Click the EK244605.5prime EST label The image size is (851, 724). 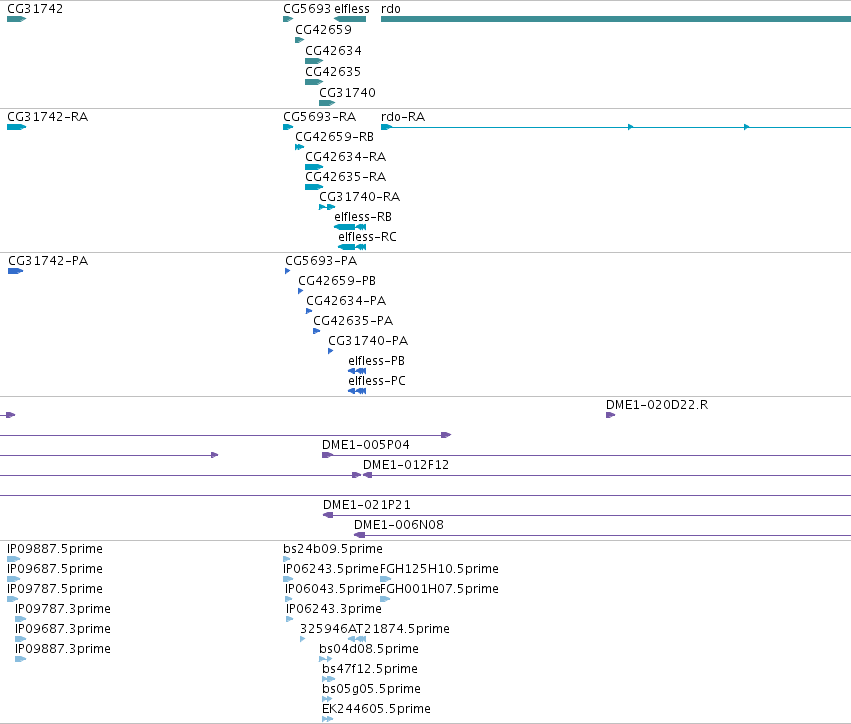(x=377, y=709)
